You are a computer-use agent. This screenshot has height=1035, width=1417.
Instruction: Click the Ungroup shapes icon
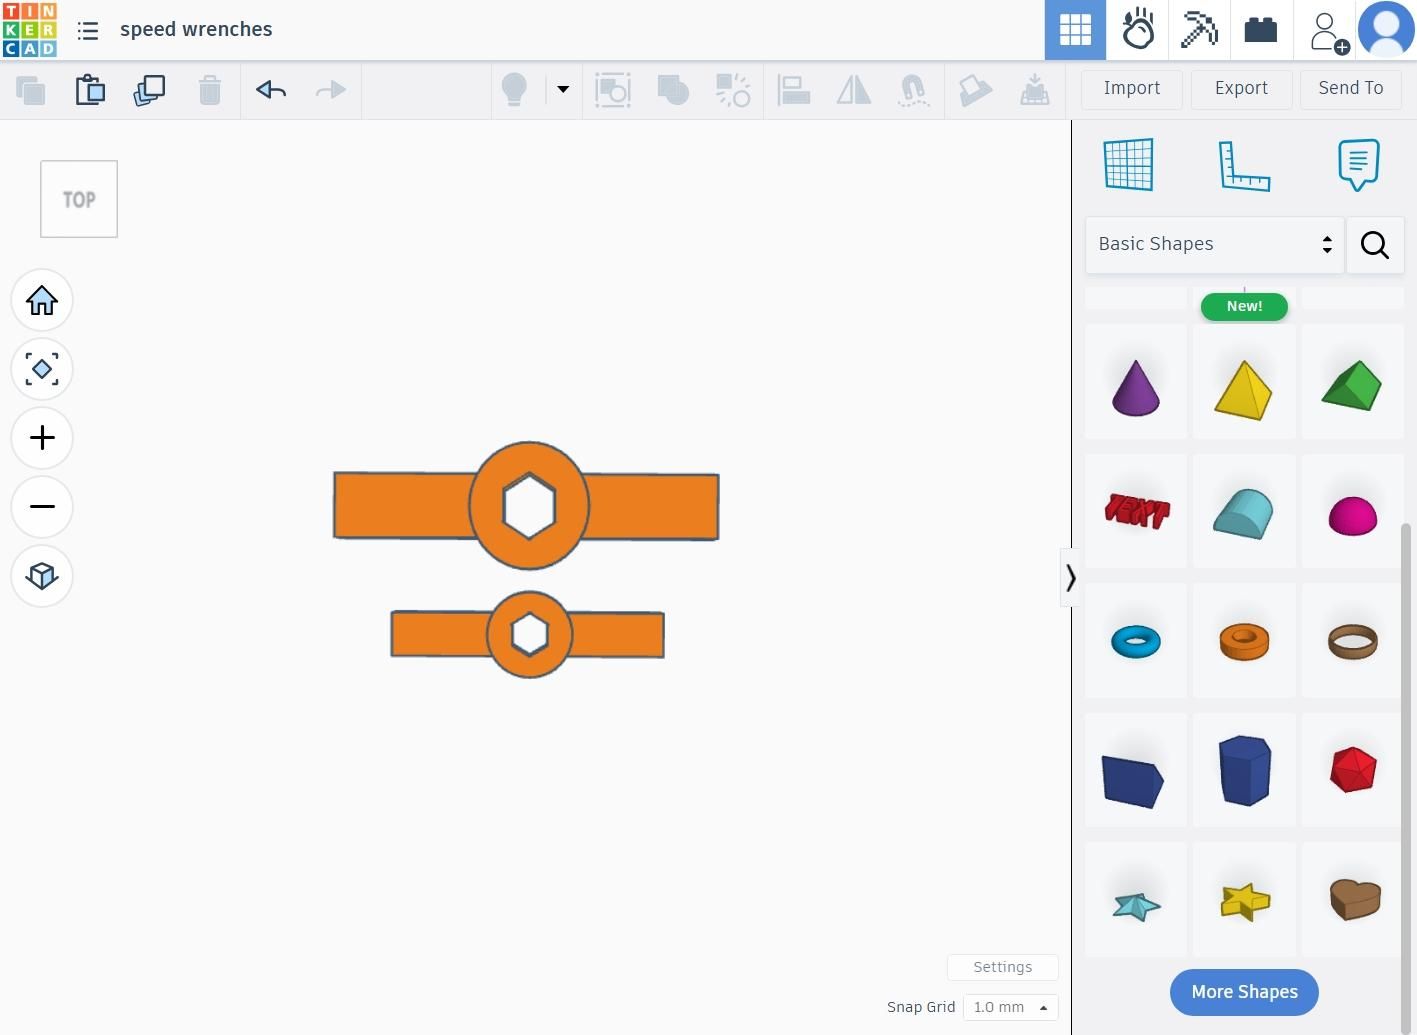pyautogui.click(x=732, y=90)
